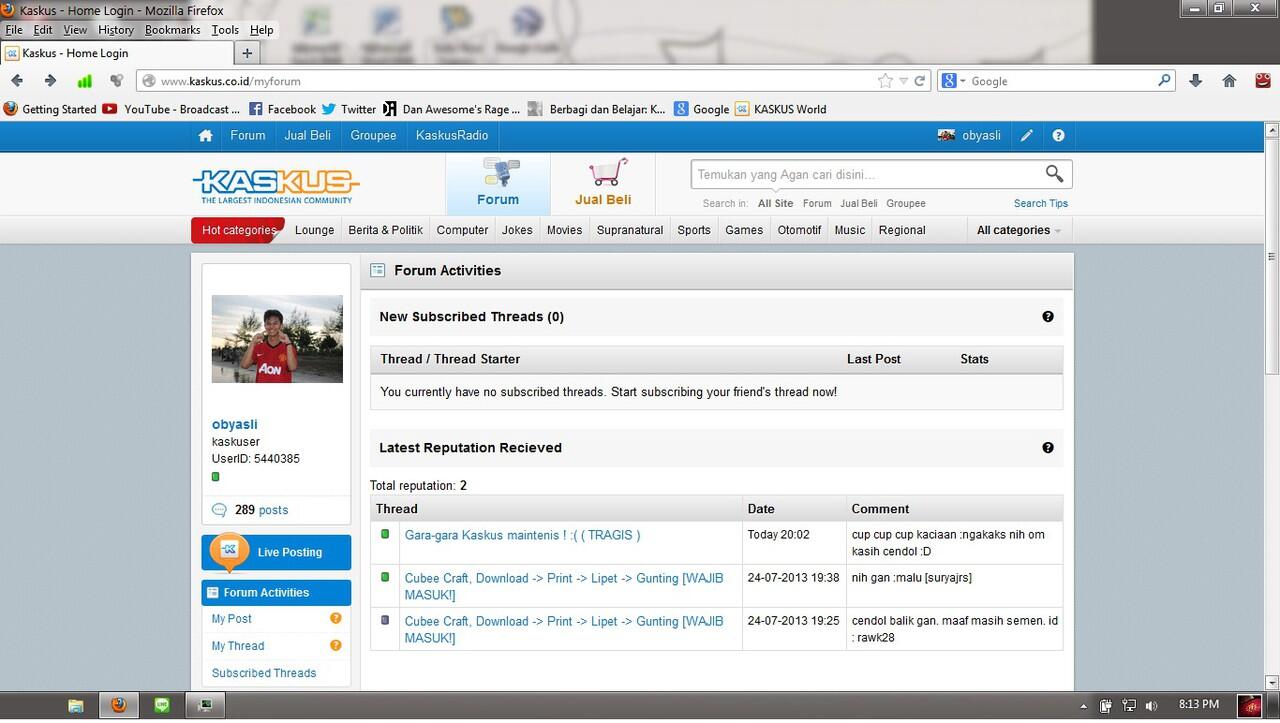Open the Bookmarks menu
The height and width of the screenshot is (723, 1280).
[x=173, y=30]
